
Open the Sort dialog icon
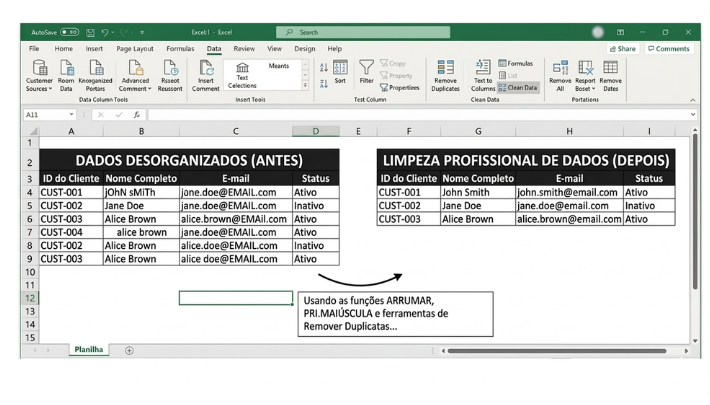[x=340, y=68]
